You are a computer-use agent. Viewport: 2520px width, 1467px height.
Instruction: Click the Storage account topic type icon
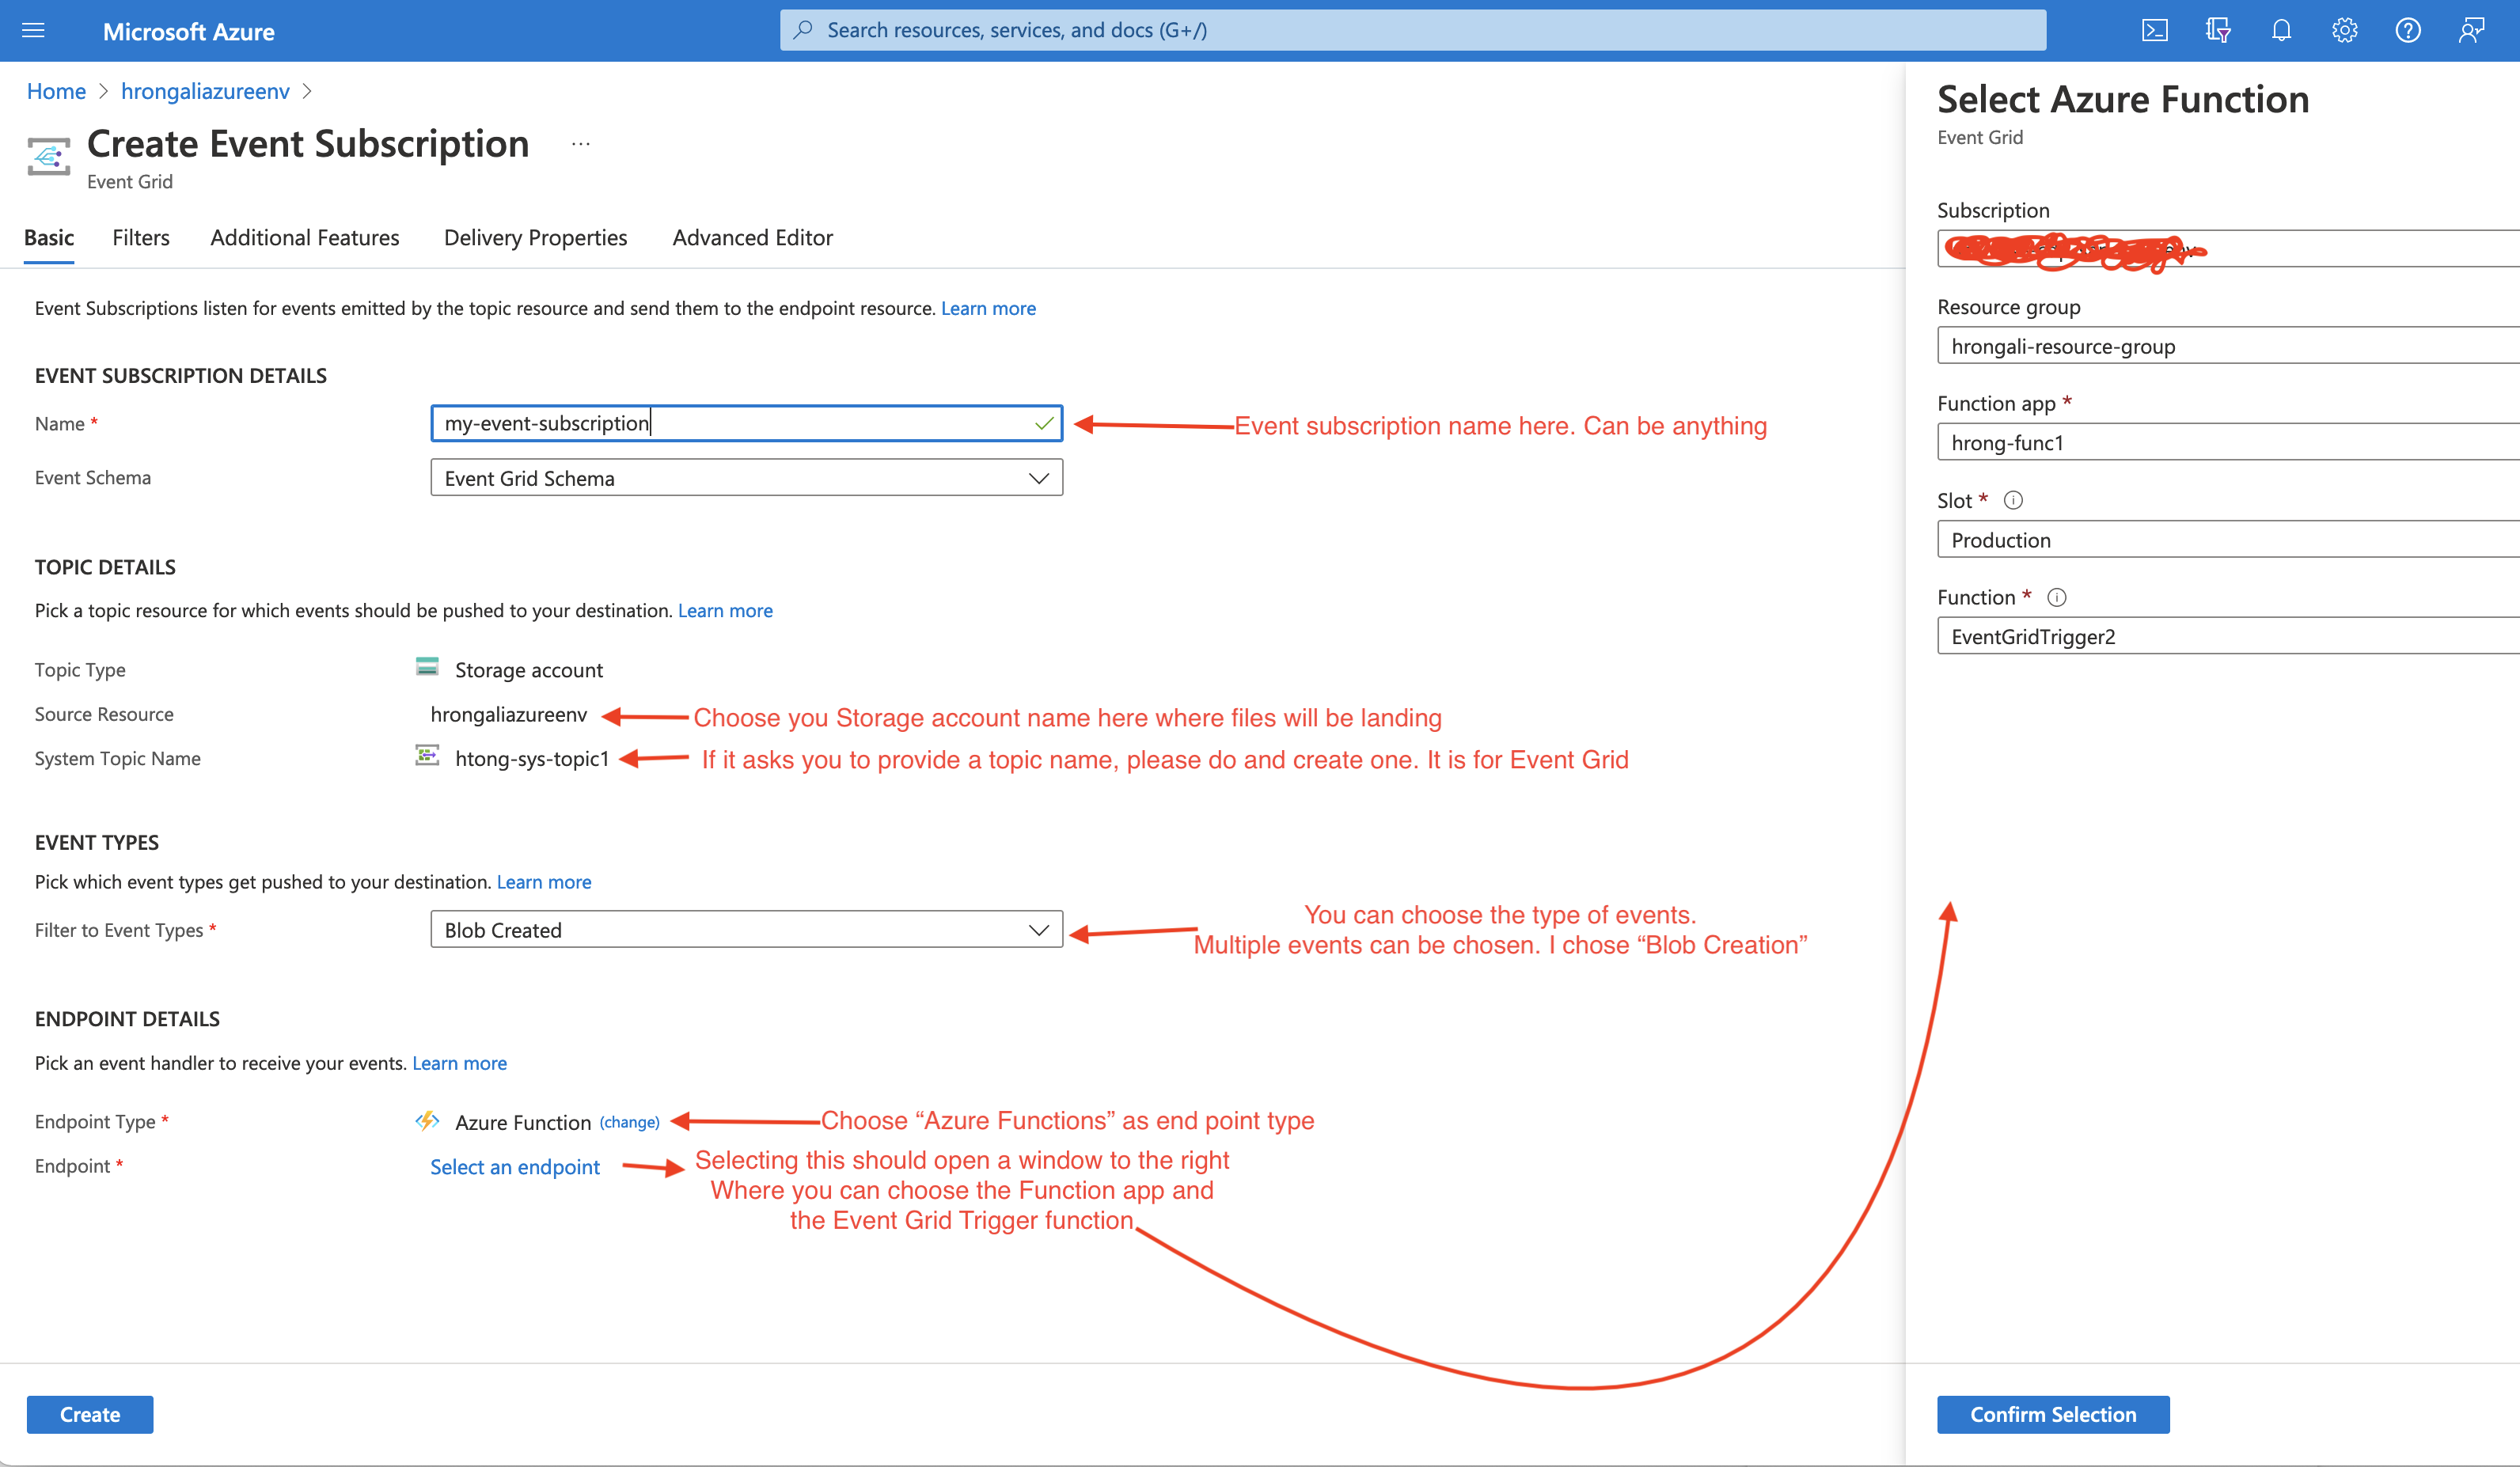(428, 668)
